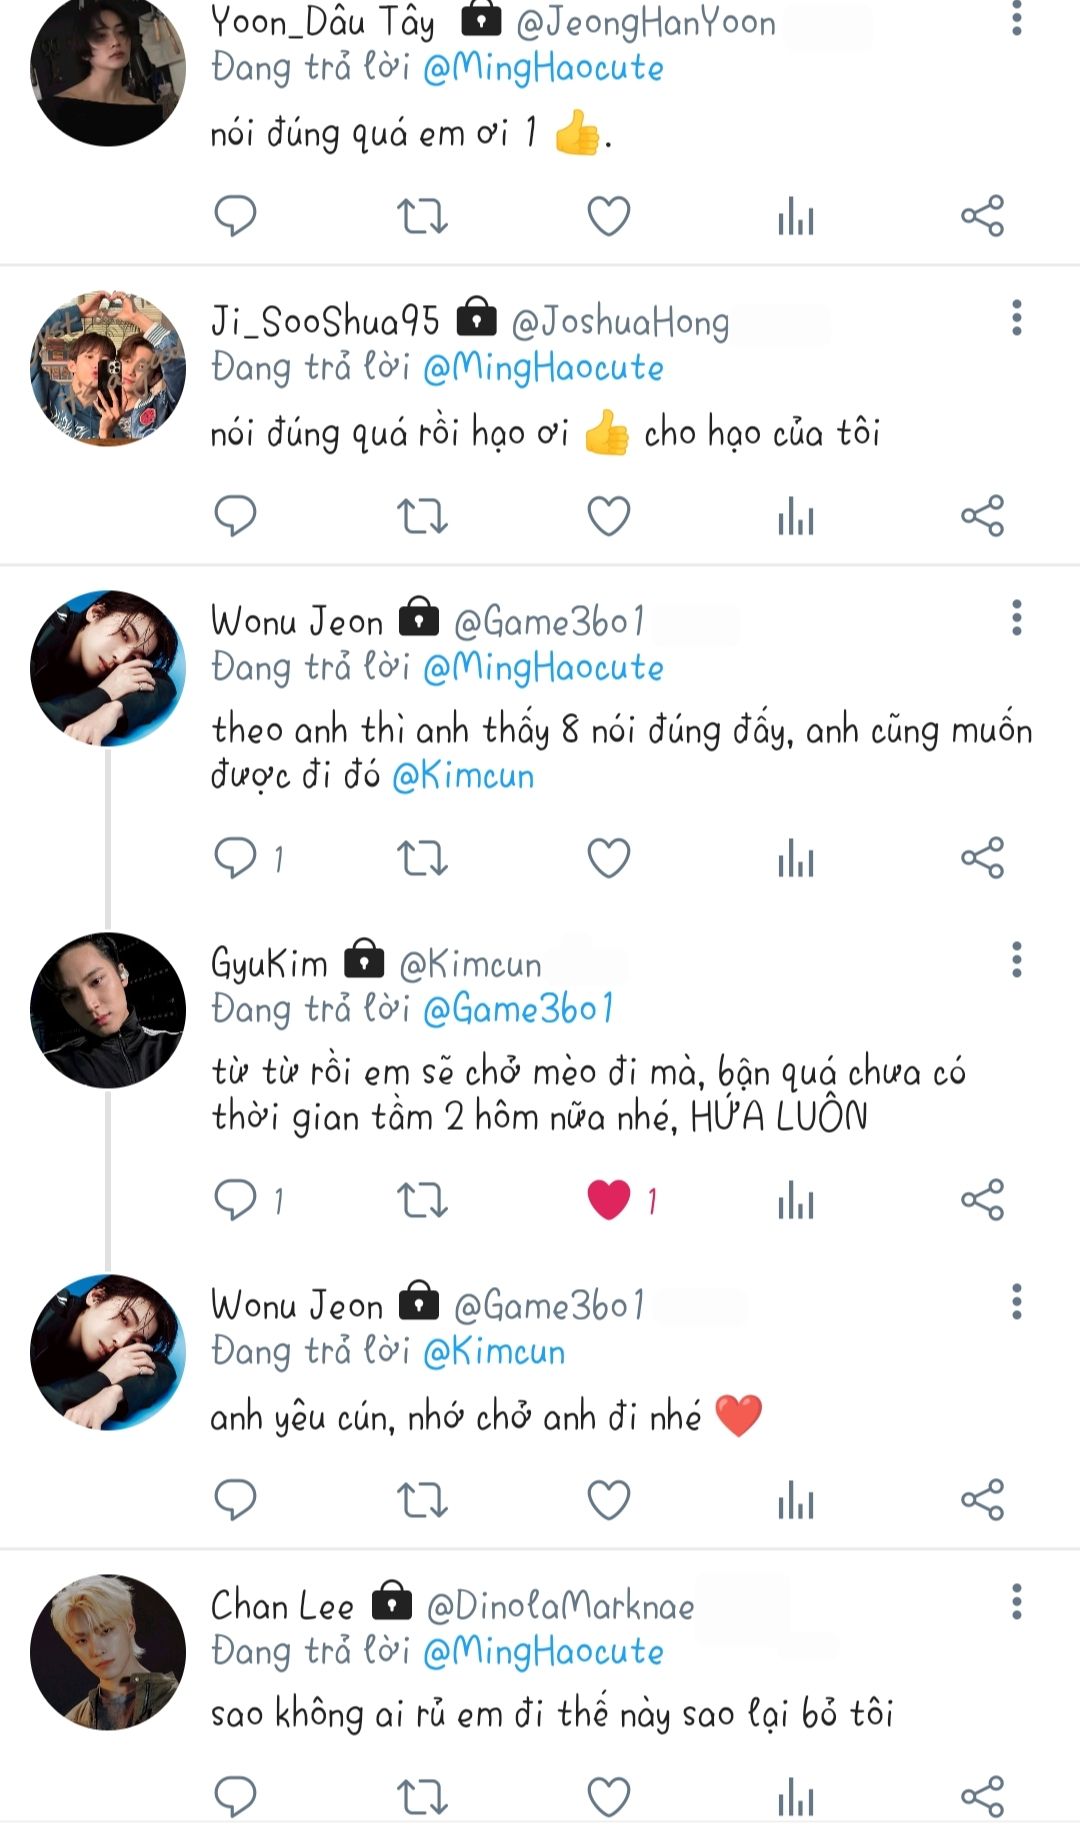1080x1826 pixels.
Task: Open GyuKim's profile by display name
Action: (x=269, y=964)
